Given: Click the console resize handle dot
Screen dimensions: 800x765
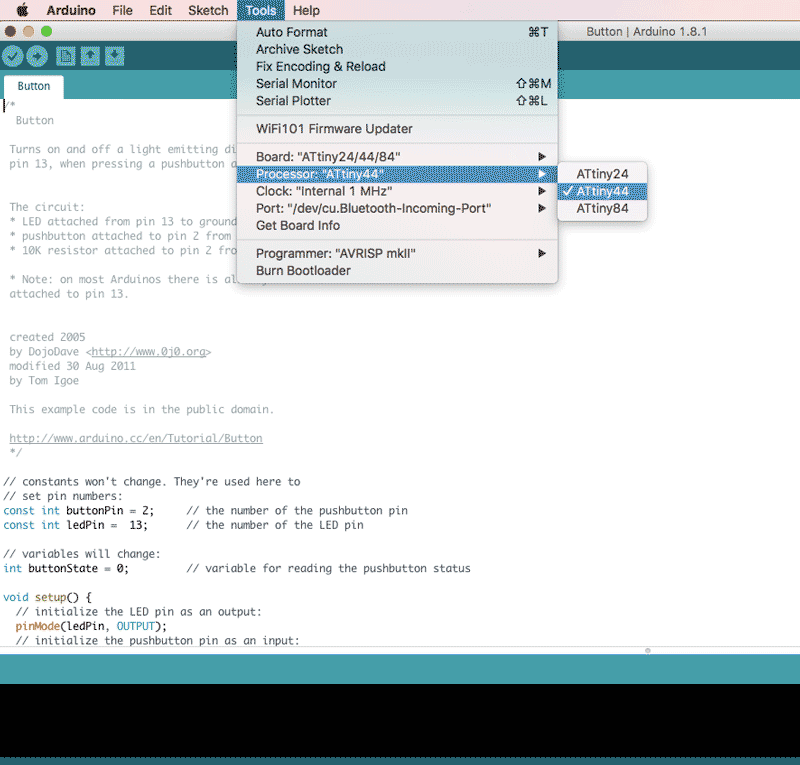Looking at the screenshot, I should tap(647, 651).
